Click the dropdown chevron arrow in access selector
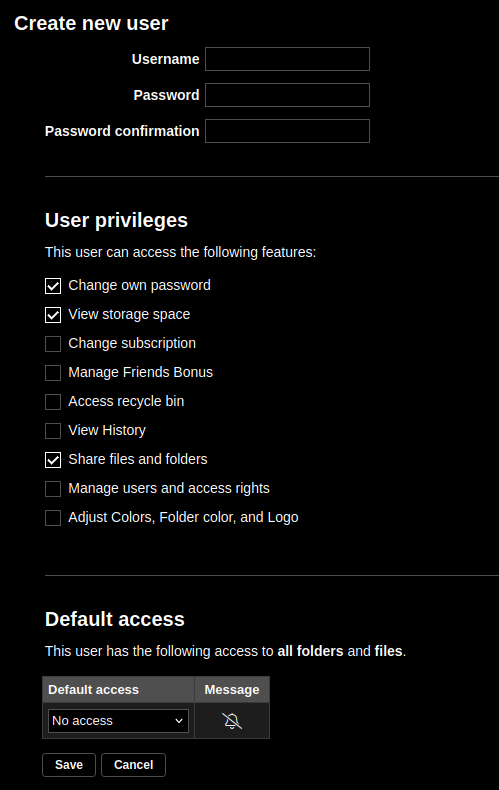 [x=179, y=721]
